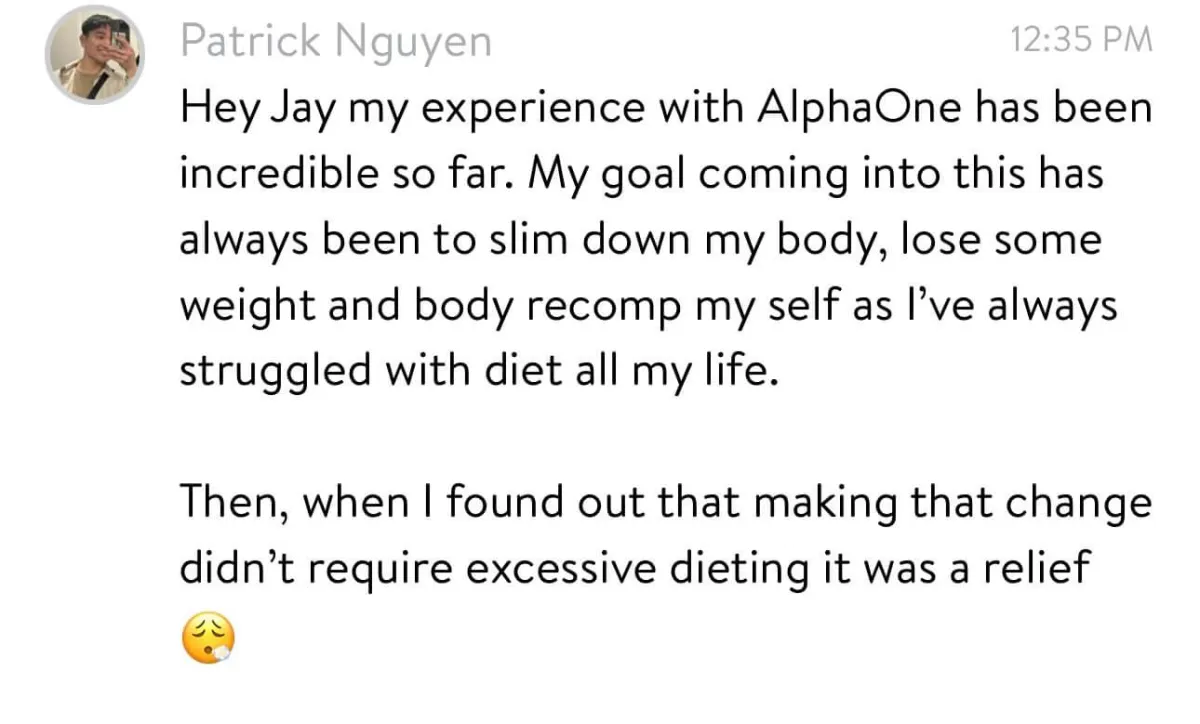The width and height of the screenshot is (1200, 724).
Task: Click the greeting 'Hey Jay' text
Action: (x=260, y=109)
